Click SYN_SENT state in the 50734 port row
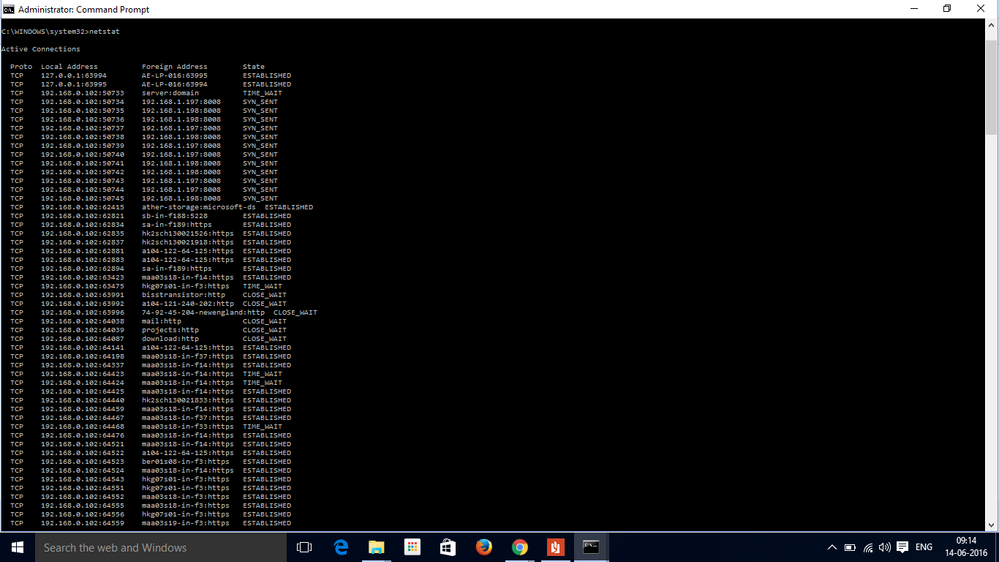This screenshot has height=562, width=999. pyautogui.click(x=260, y=102)
